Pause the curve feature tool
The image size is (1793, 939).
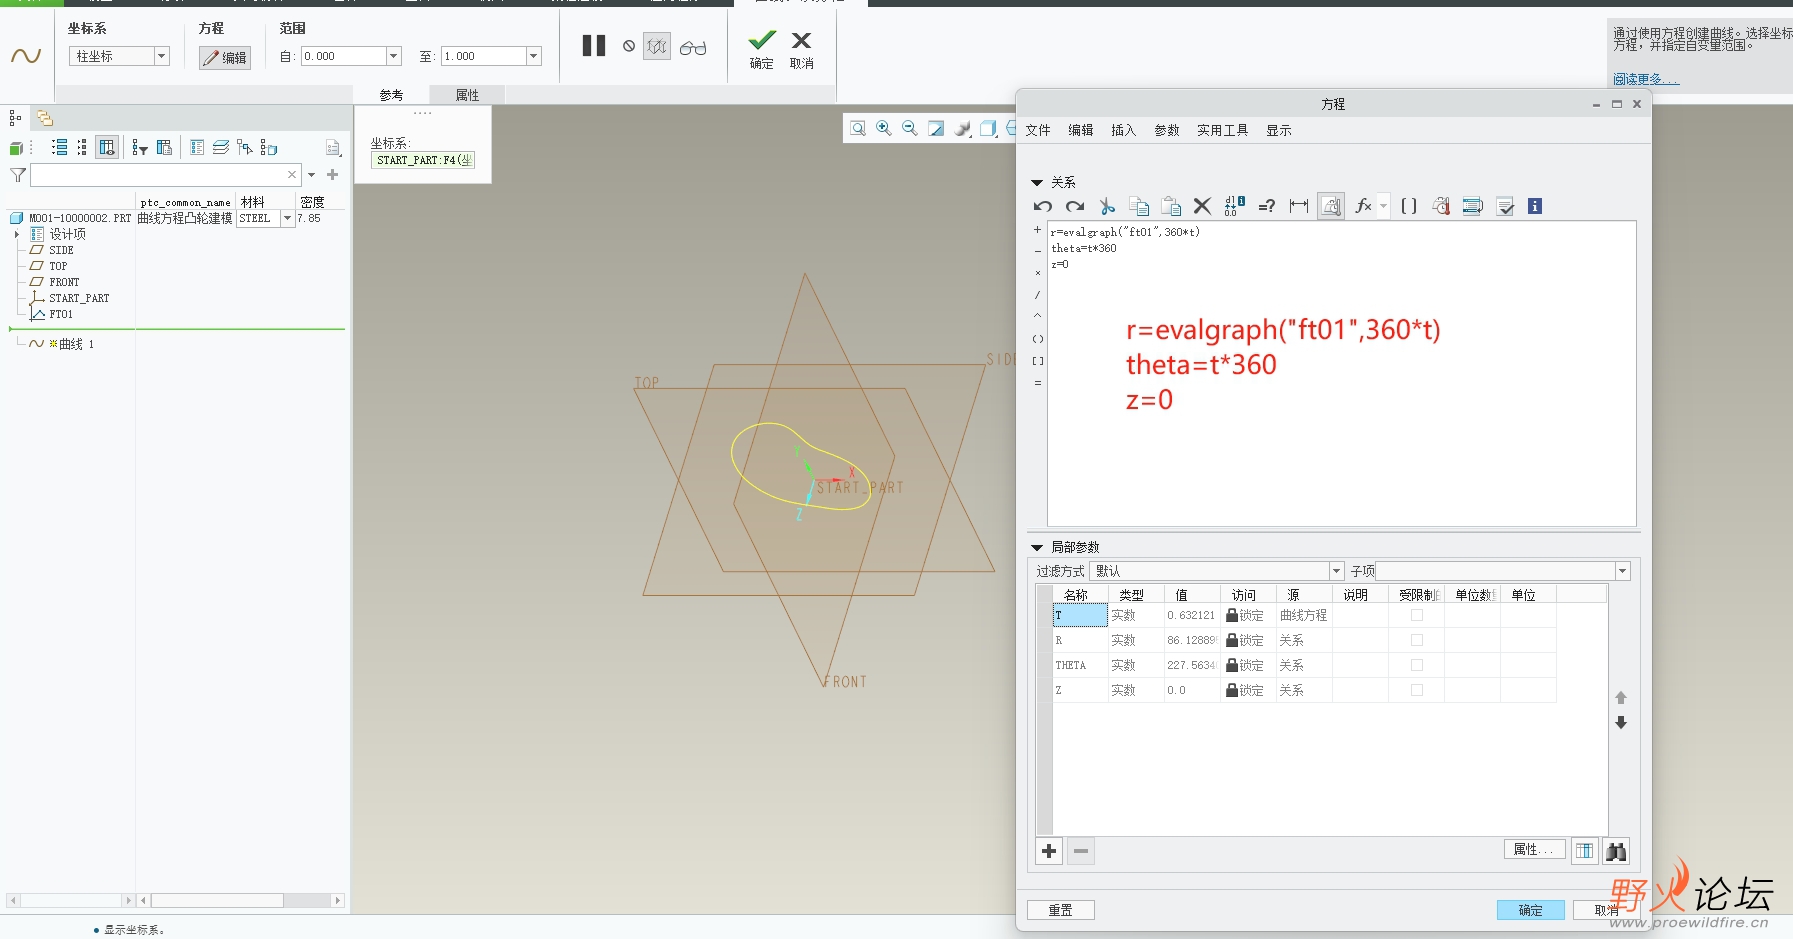coord(594,46)
